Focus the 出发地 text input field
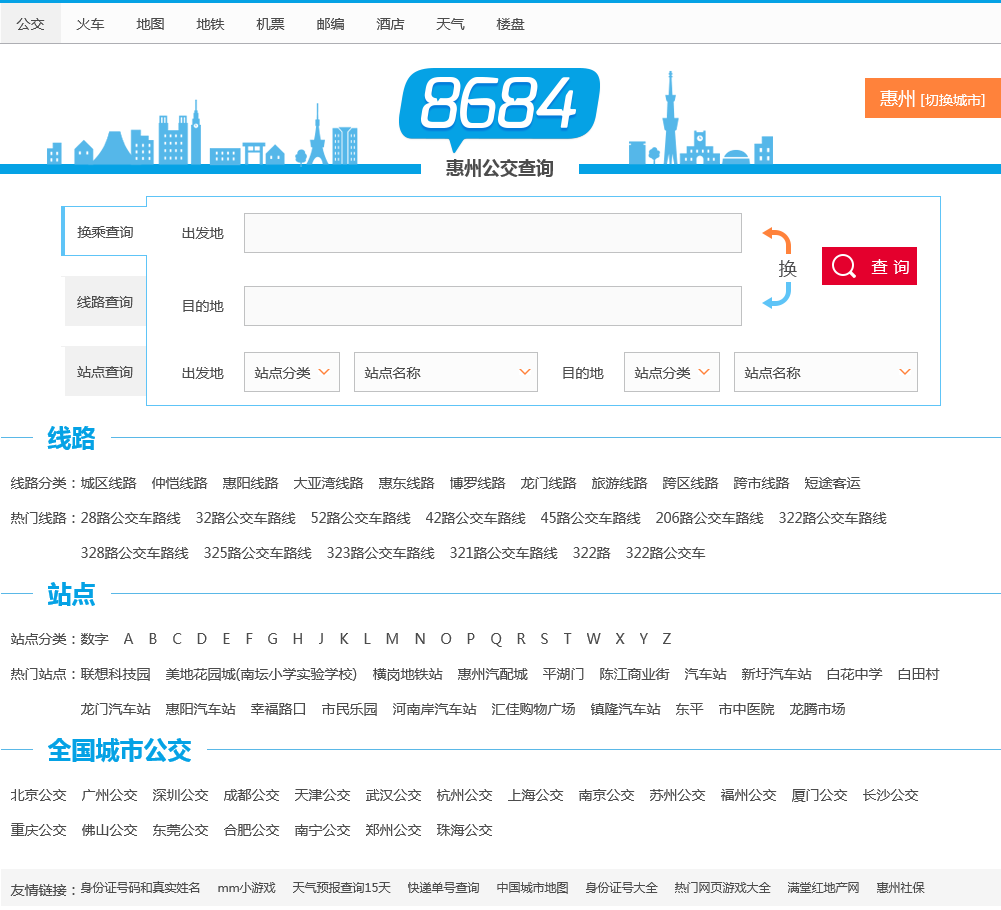The width and height of the screenshot is (1001, 910). pos(492,233)
